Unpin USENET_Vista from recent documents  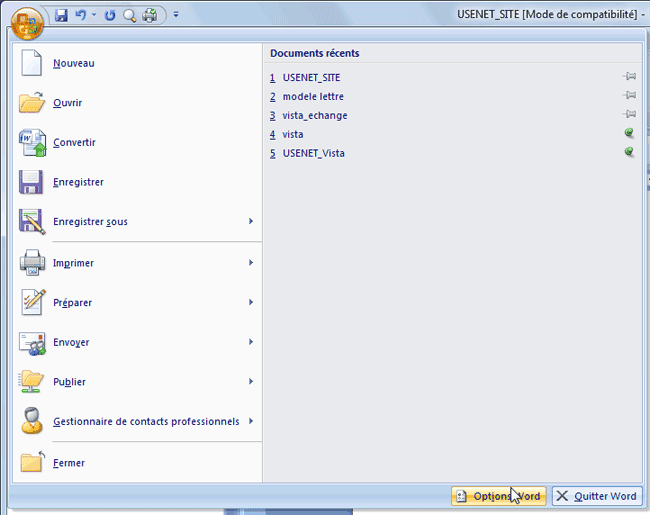(629, 153)
